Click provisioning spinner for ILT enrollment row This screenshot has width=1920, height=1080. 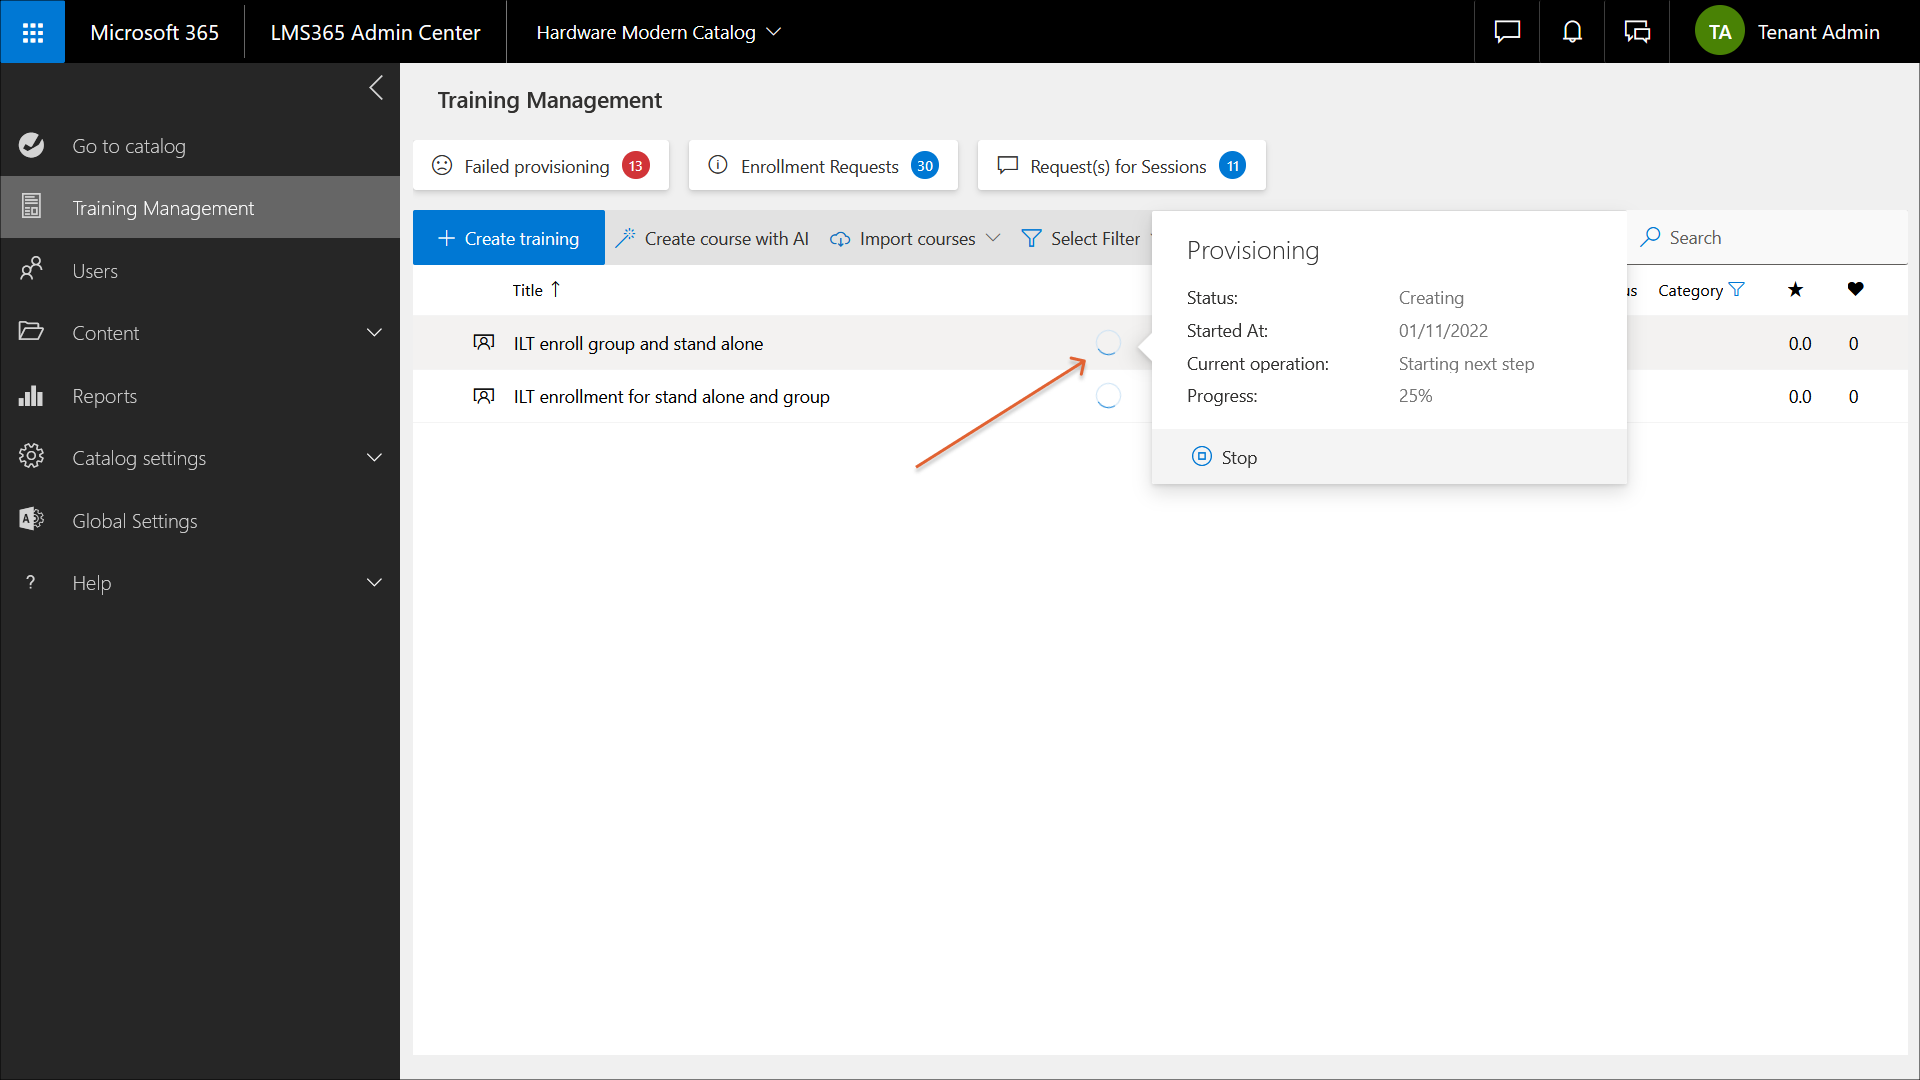pyautogui.click(x=1108, y=396)
